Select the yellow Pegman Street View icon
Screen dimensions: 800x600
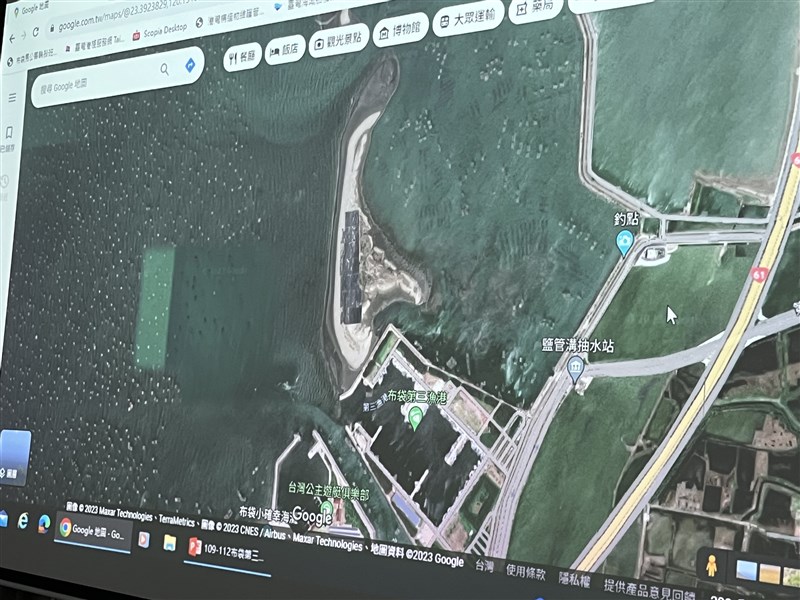pyautogui.click(x=711, y=565)
